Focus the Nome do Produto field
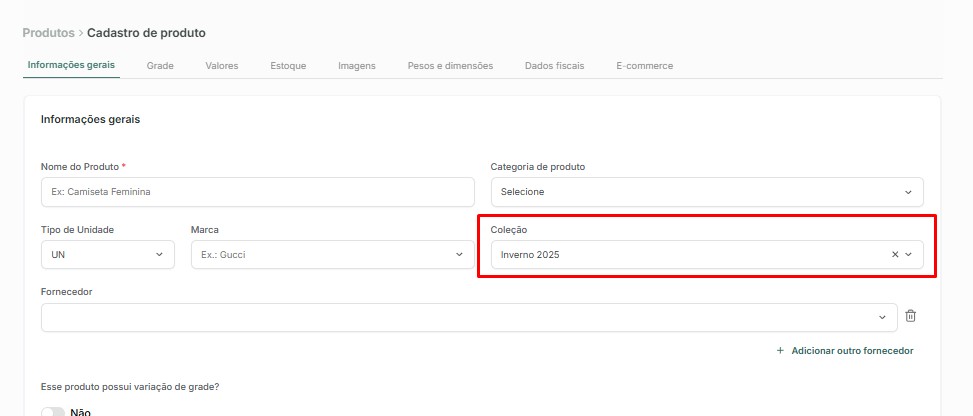Screen dimensions: 973x416 (258, 192)
